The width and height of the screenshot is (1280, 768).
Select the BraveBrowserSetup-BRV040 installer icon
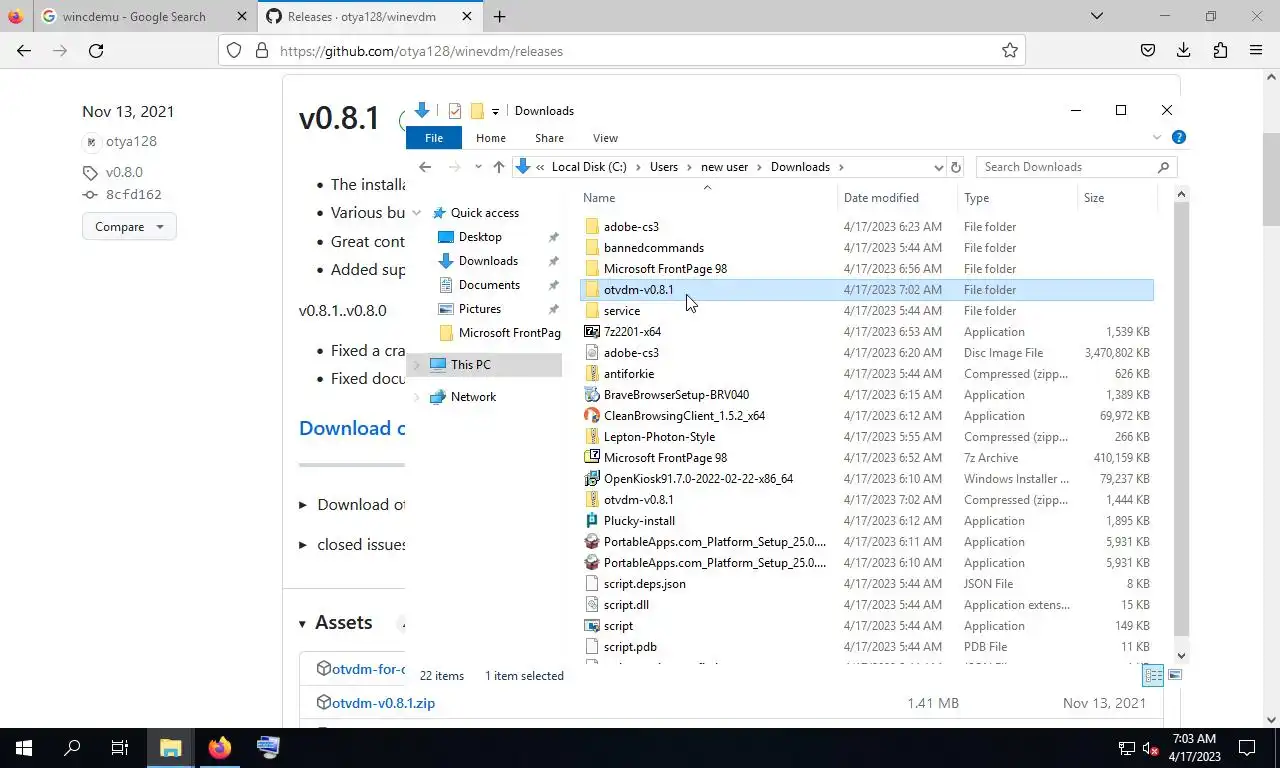click(592, 394)
